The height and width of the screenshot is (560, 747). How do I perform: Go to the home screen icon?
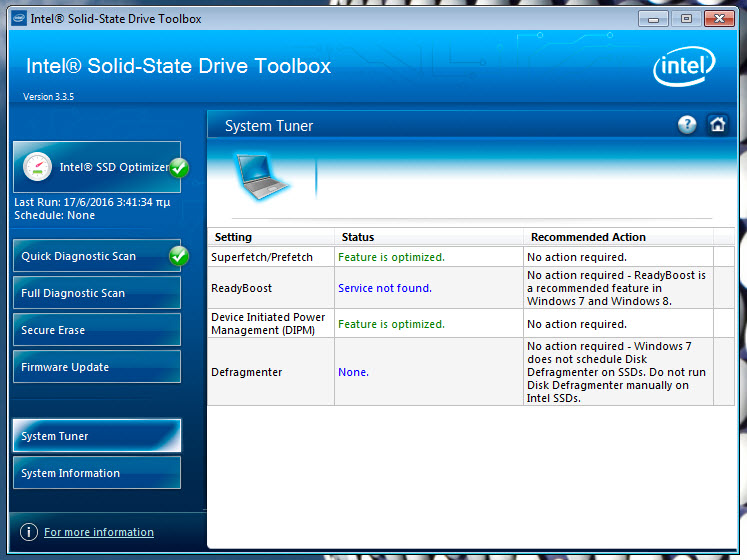[x=717, y=125]
